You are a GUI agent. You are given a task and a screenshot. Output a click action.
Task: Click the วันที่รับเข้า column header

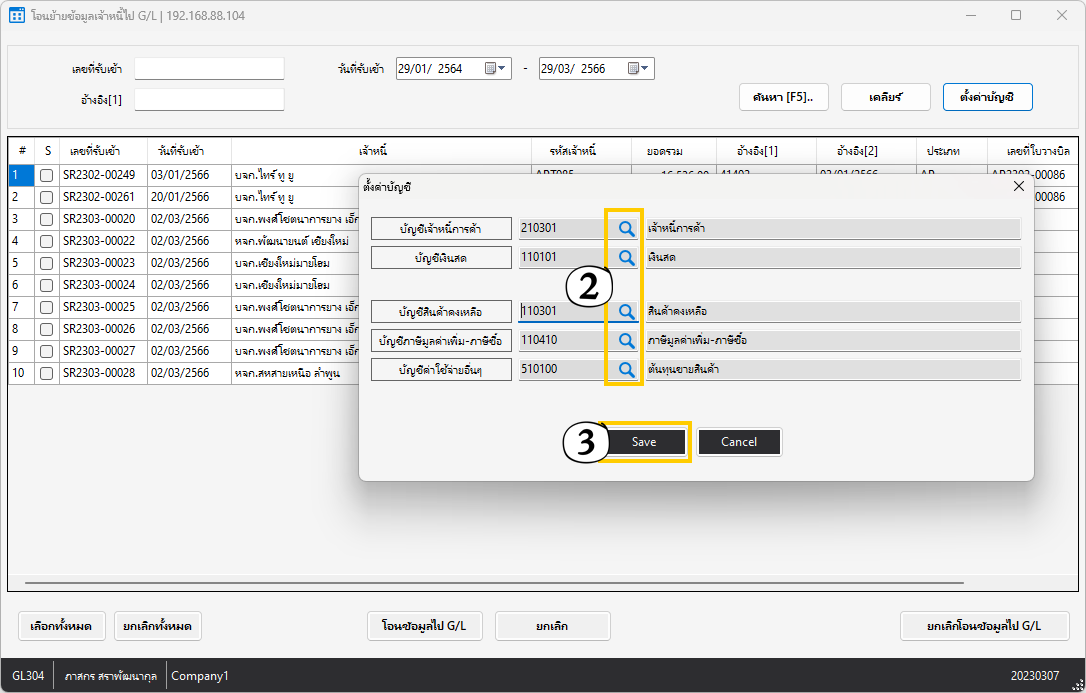pos(181,150)
